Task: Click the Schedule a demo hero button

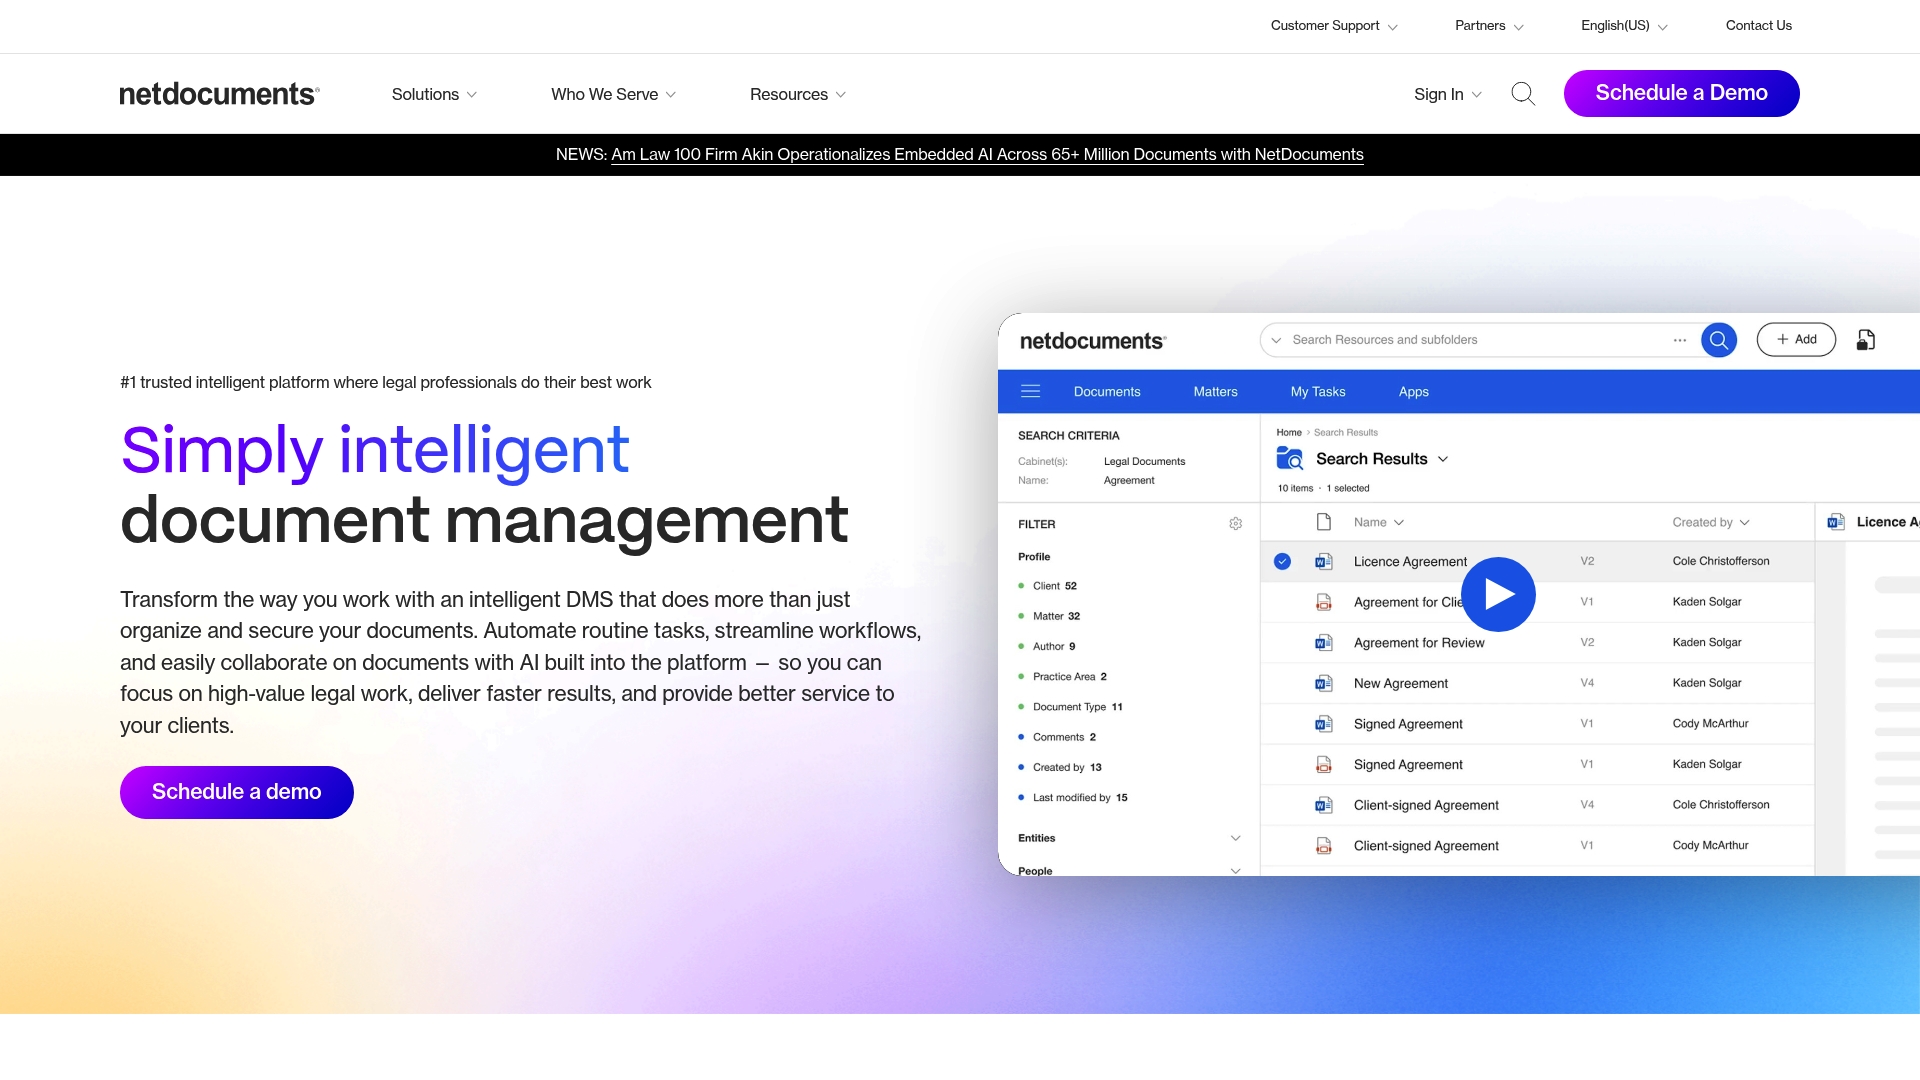Action: coord(236,792)
